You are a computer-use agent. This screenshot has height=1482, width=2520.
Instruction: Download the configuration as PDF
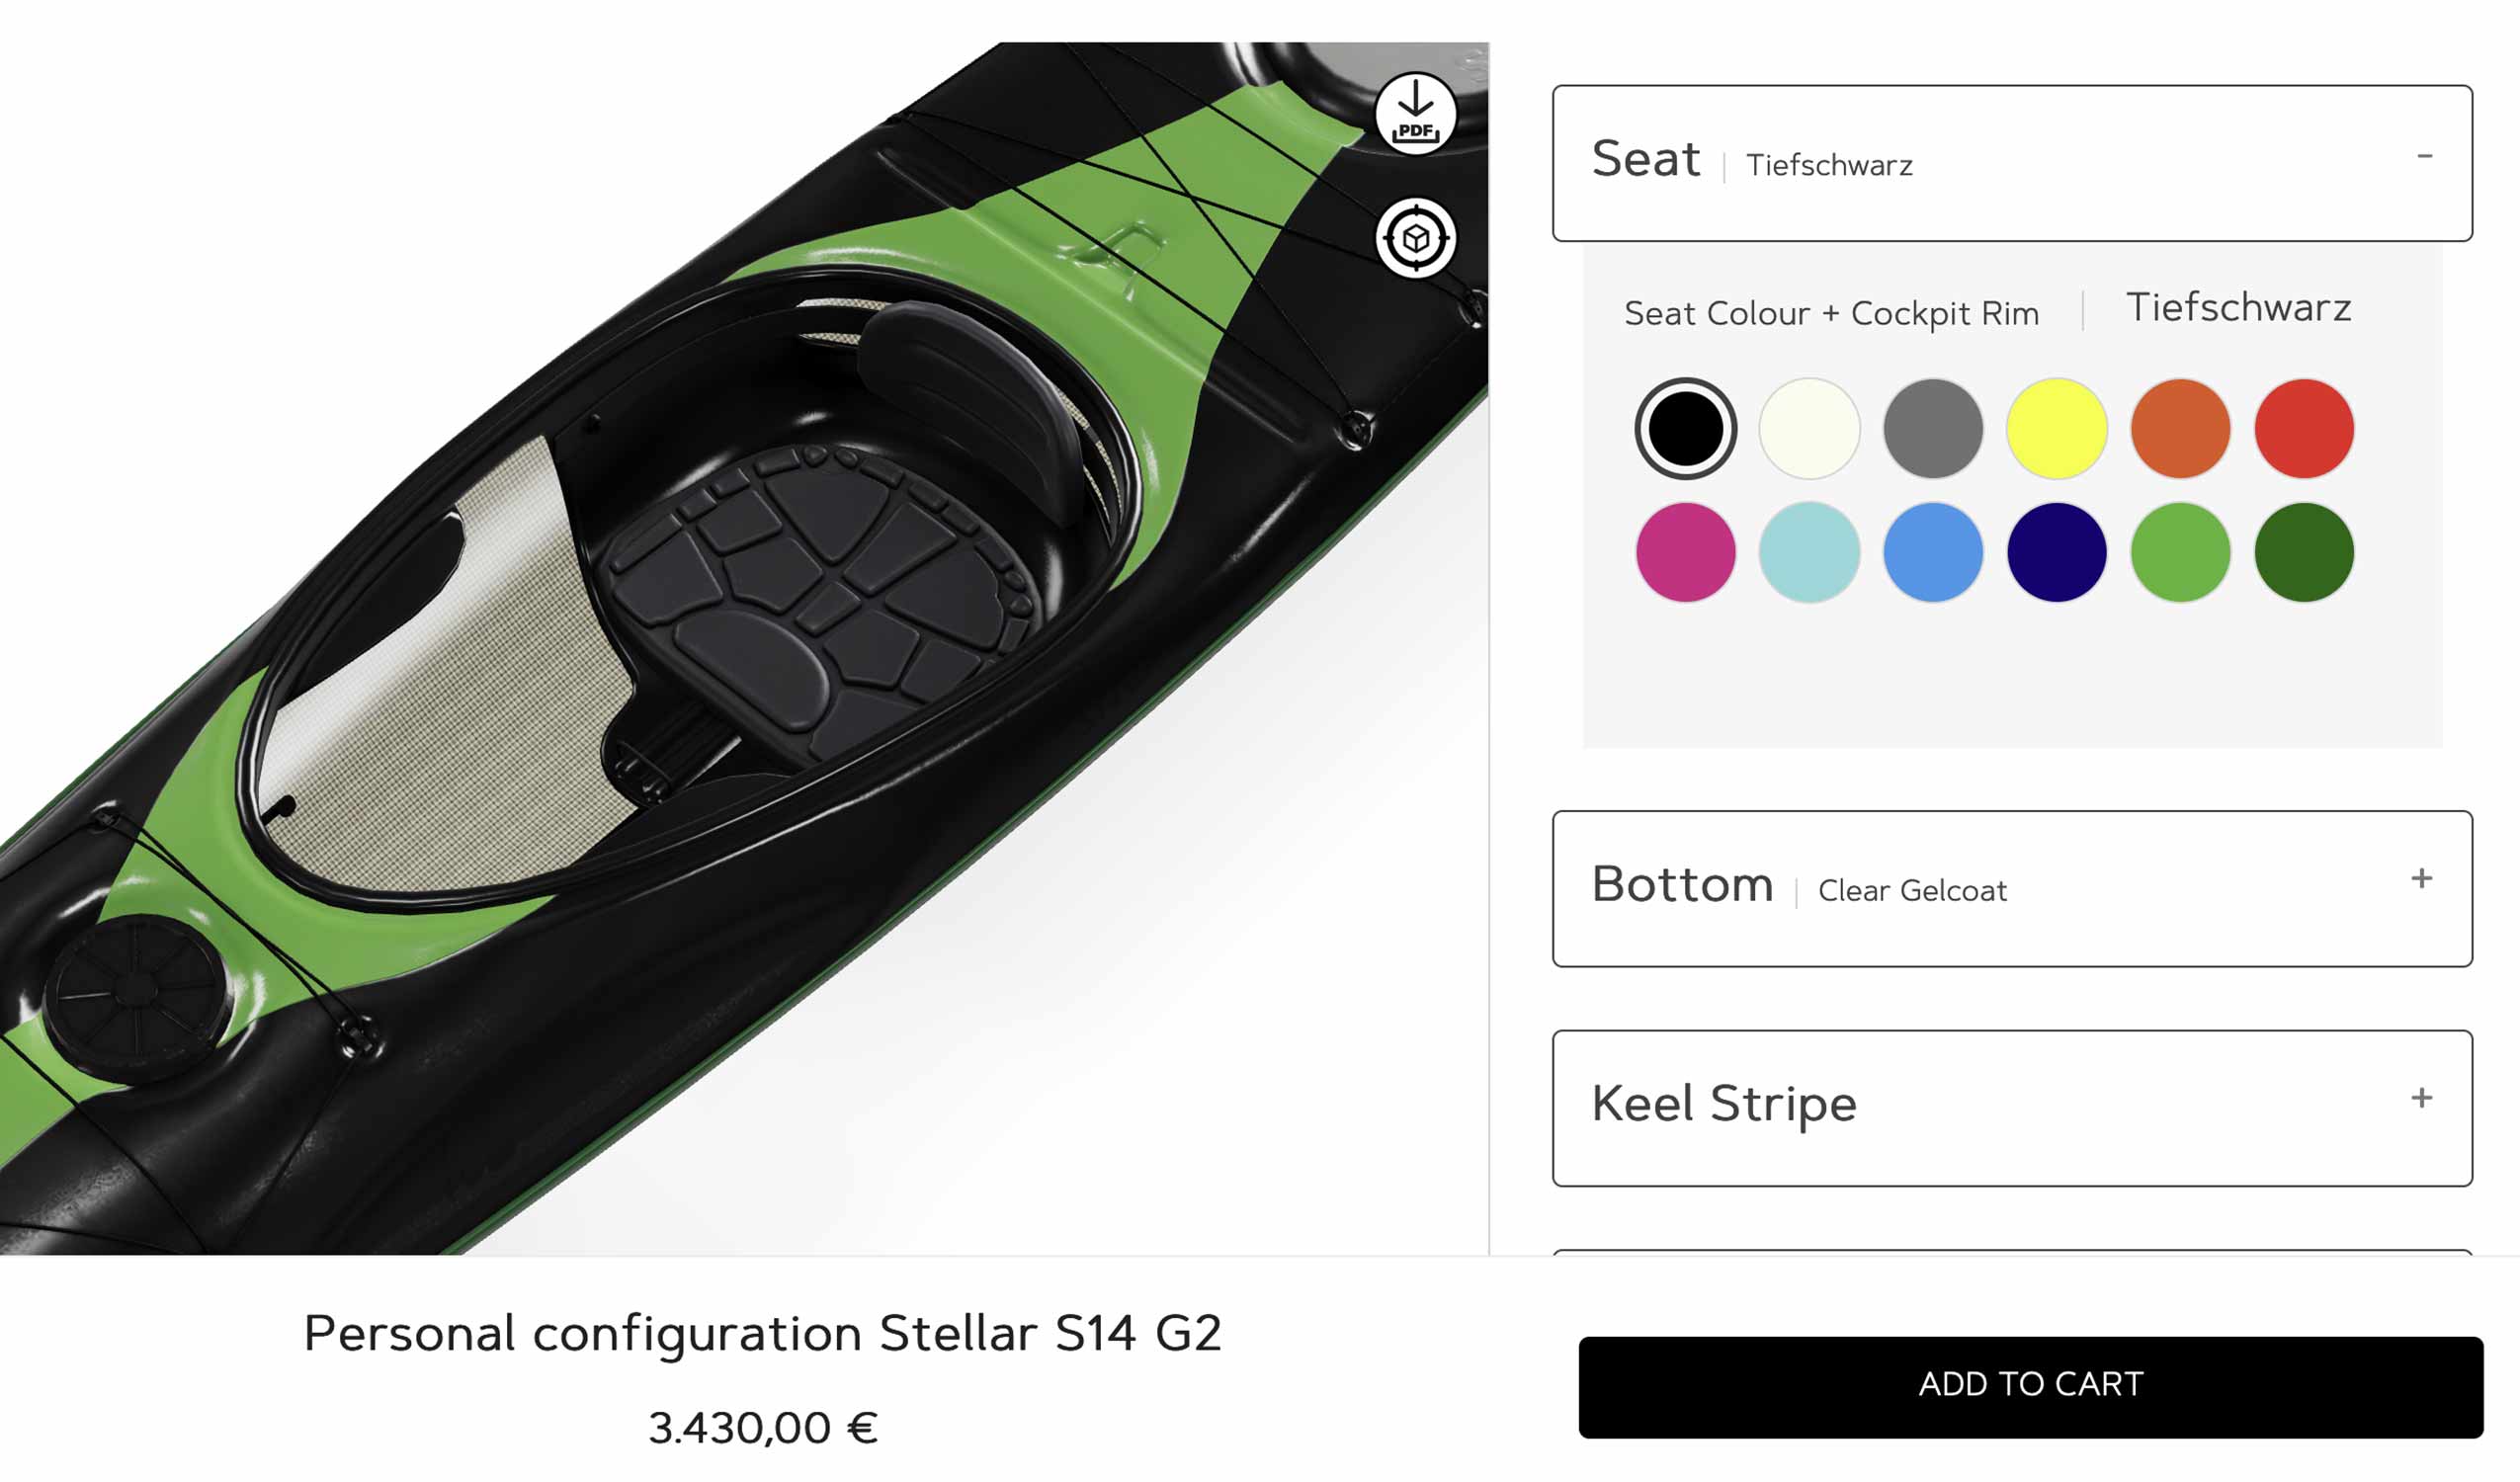[1415, 114]
